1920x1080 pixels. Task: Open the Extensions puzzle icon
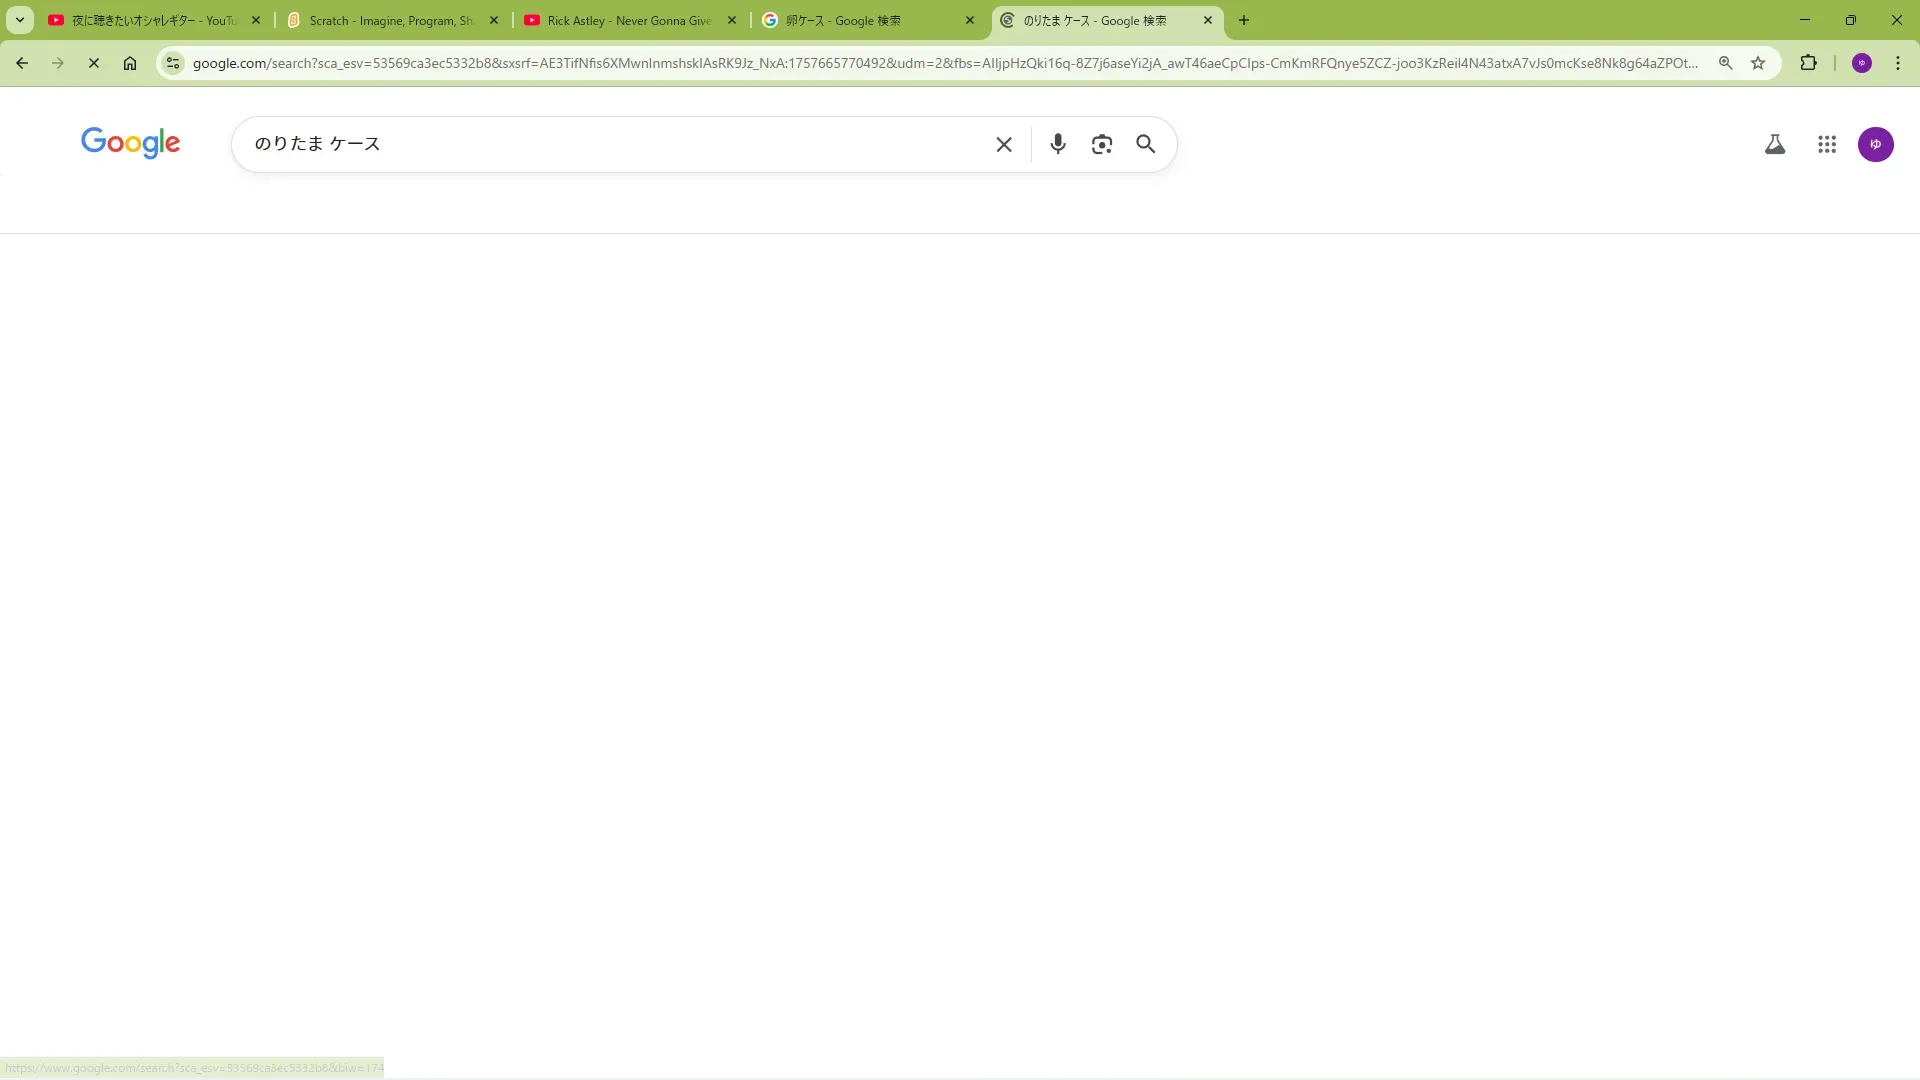(1808, 63)
